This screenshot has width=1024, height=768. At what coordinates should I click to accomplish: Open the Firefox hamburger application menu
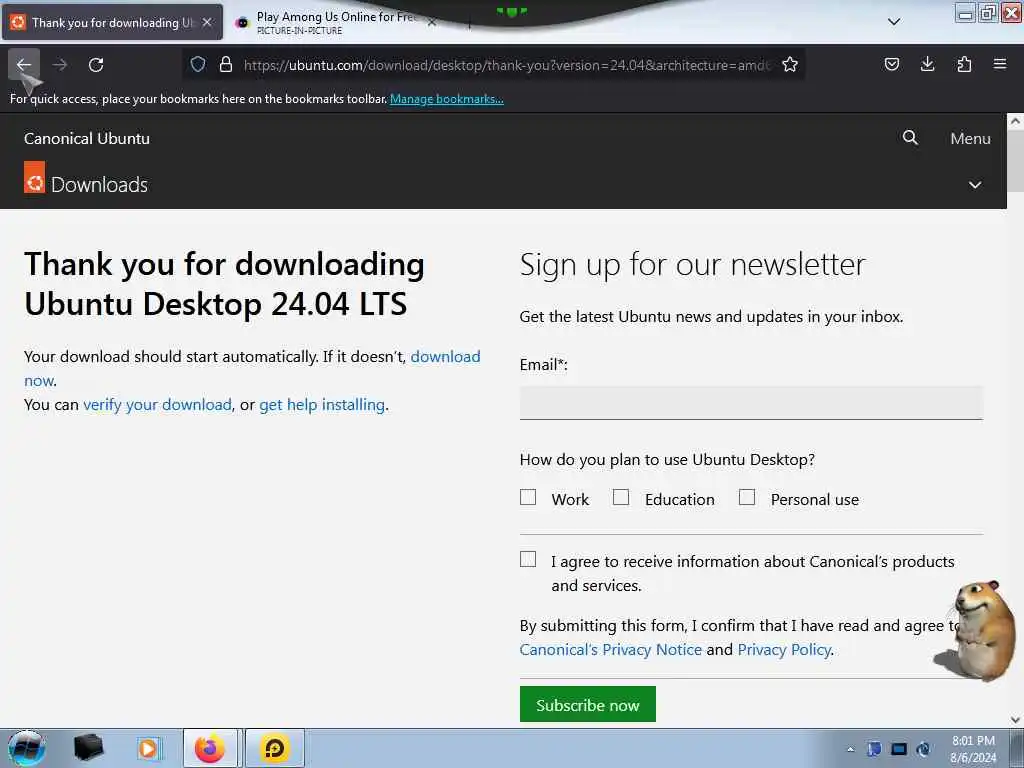pyautogui.click(x=1000, y=64)
